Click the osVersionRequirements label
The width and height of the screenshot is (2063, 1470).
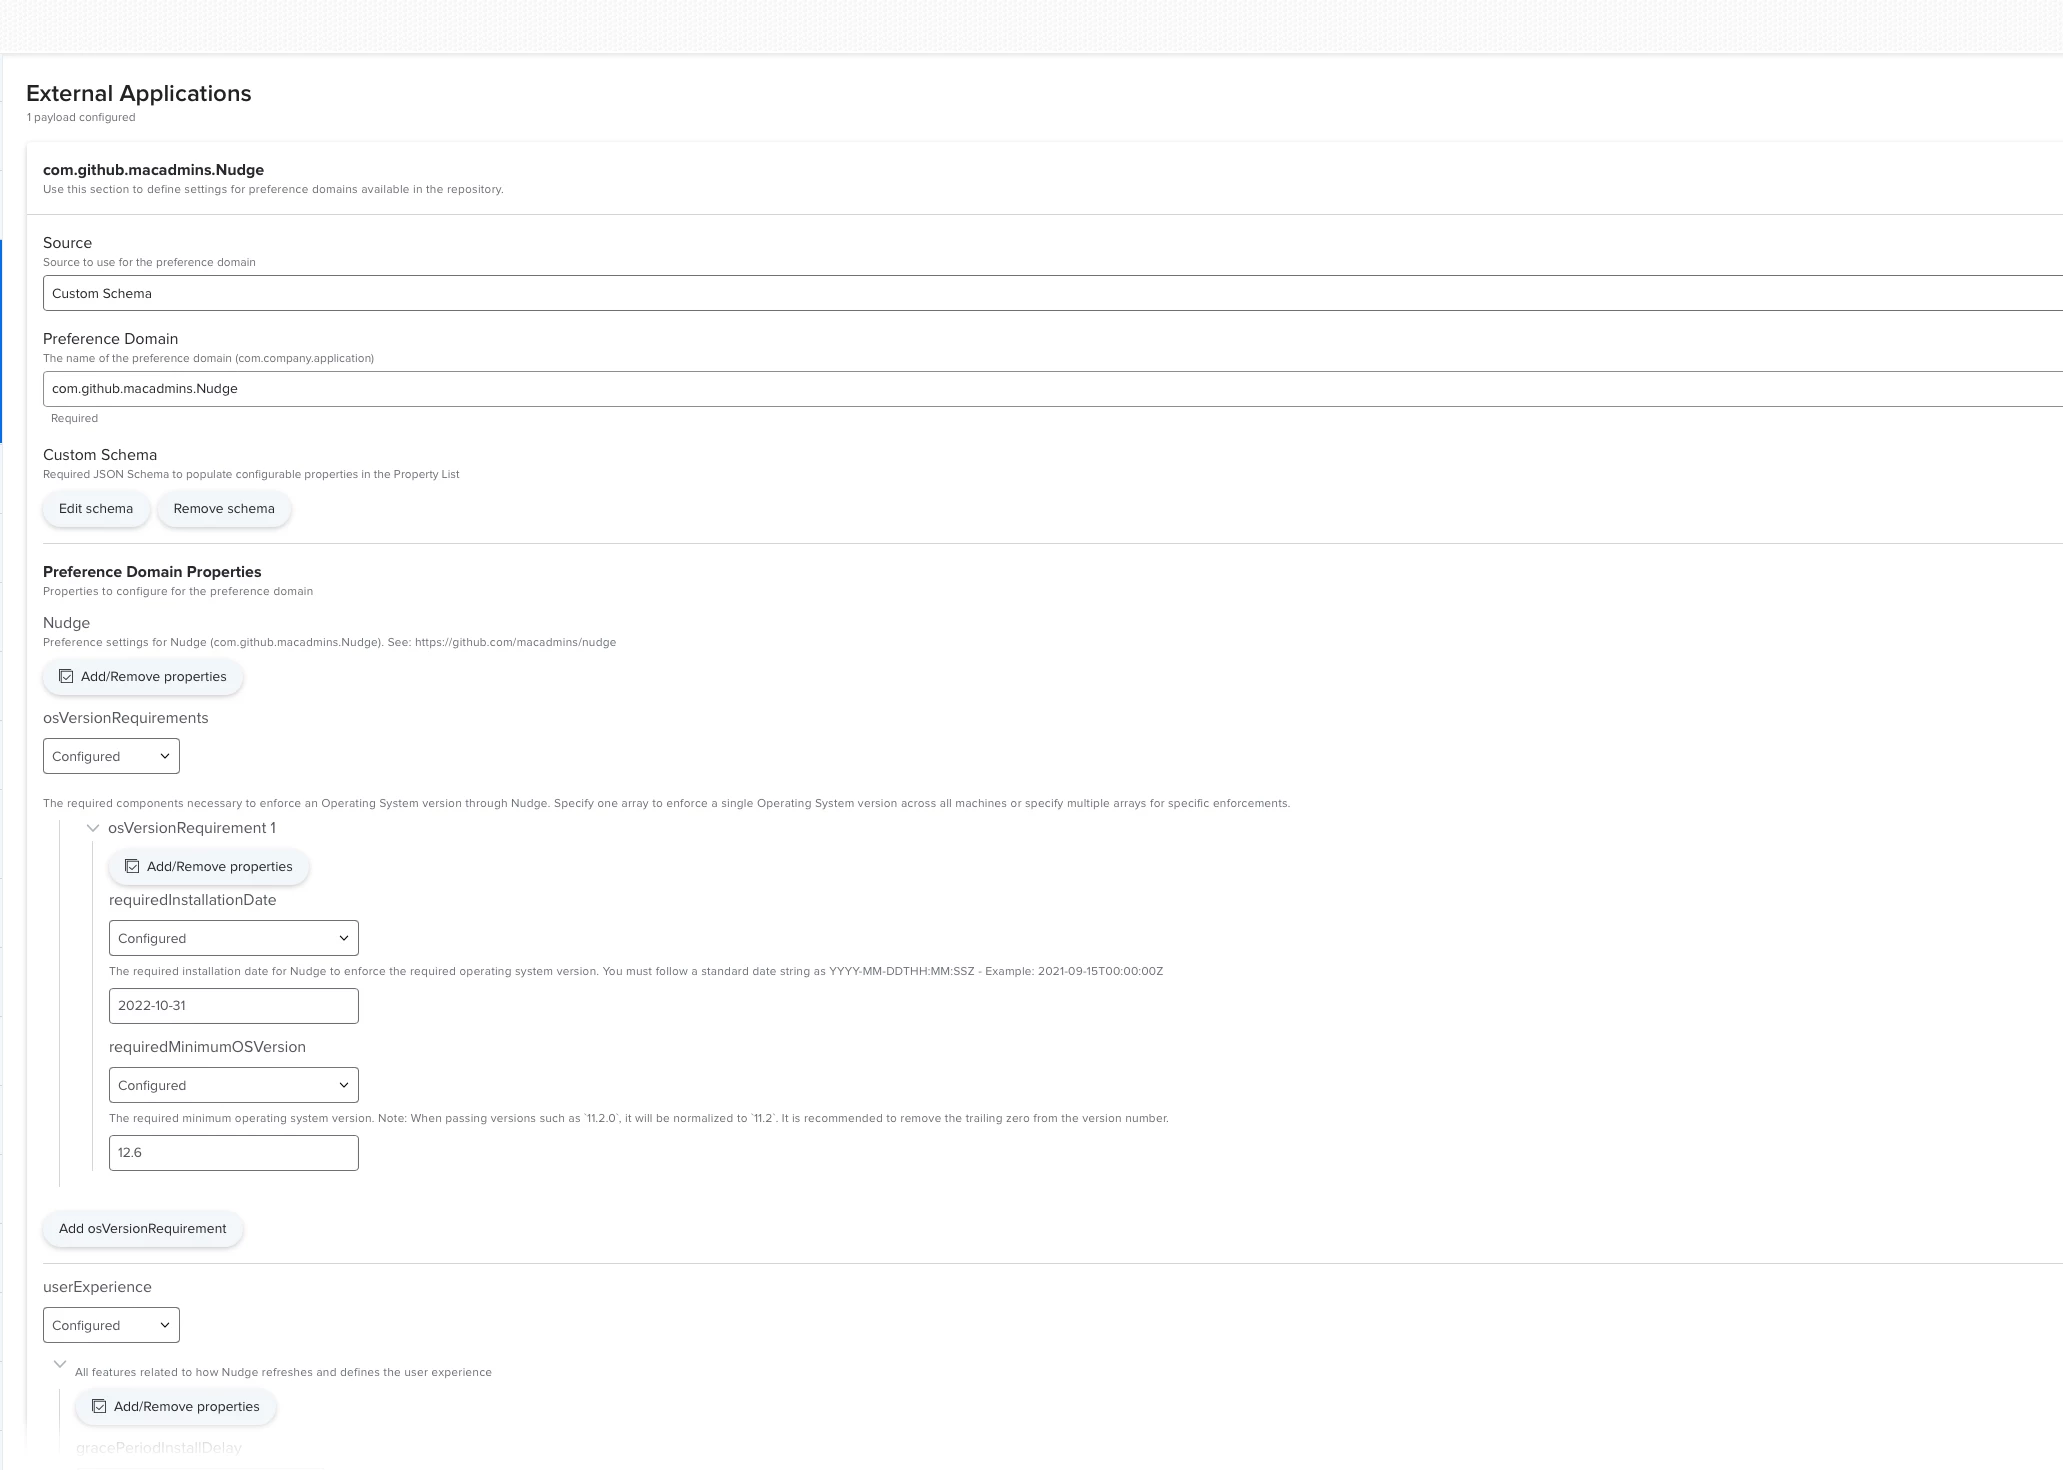pyautogui.click(x=126, y=718)
